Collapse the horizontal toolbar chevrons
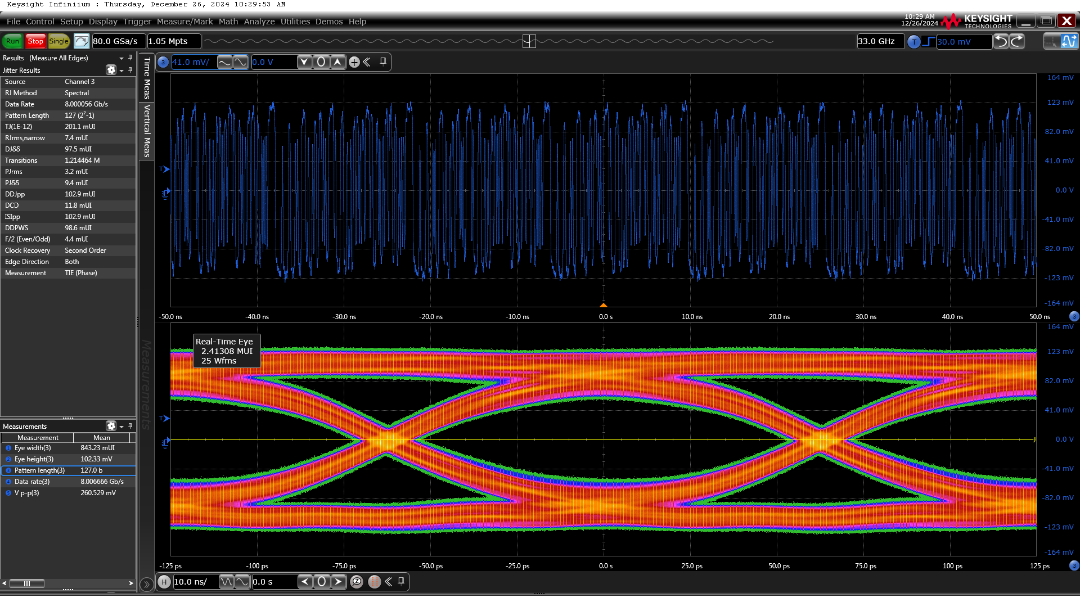 click(388, 582)
